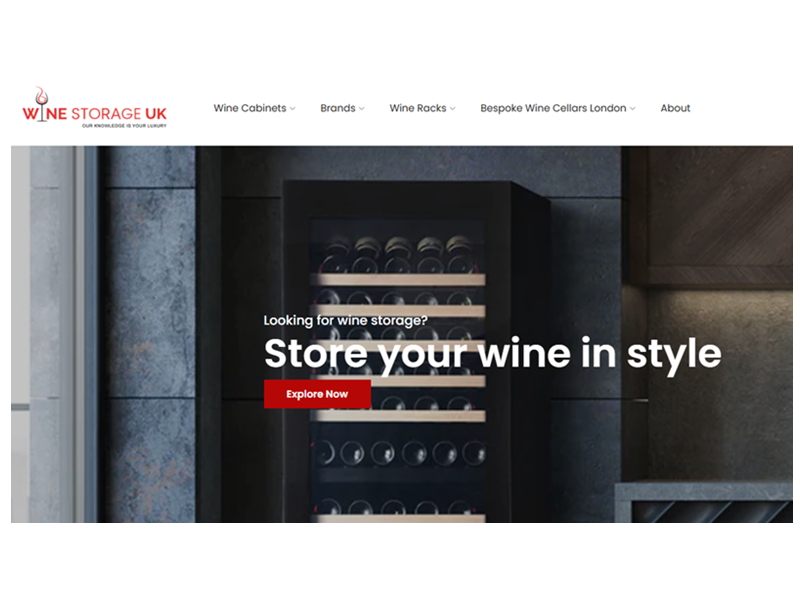Open Bespoke Wine Cellars London menu
800x600 pixels.
[553, 108]
